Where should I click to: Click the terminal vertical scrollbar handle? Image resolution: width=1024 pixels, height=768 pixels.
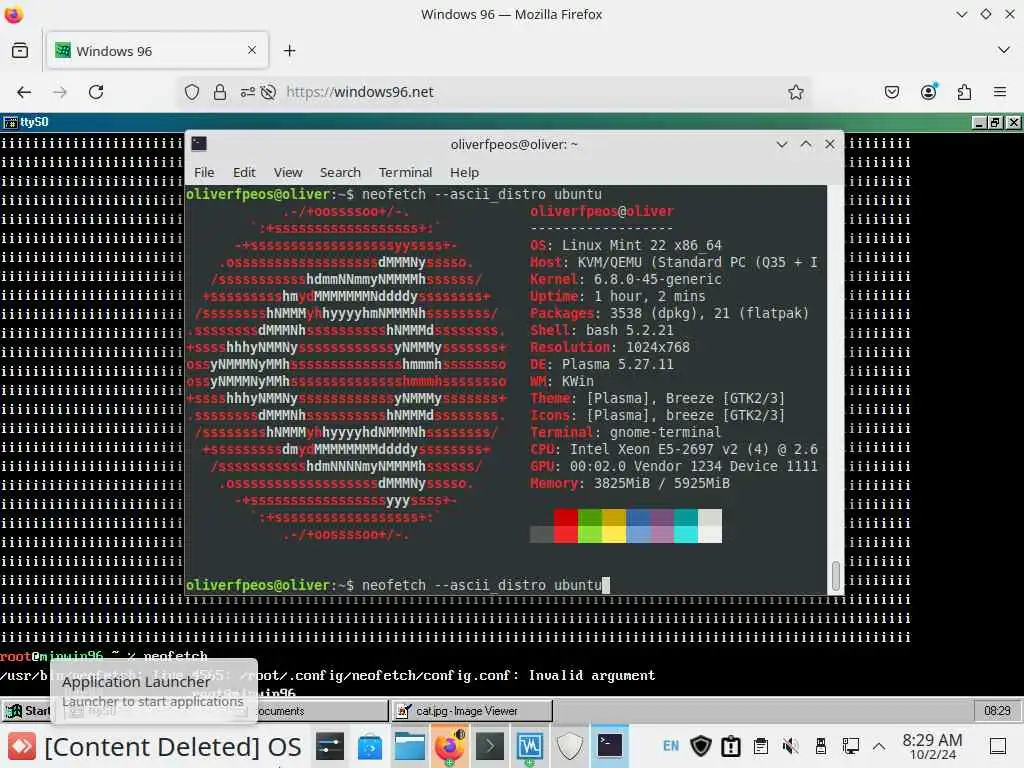835,575
